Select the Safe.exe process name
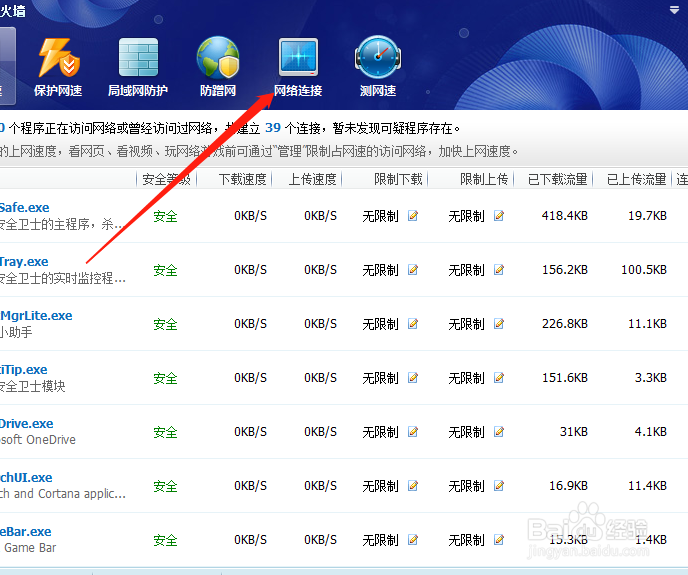The height and width of the screenshot is (575, 688). (x=25, y=207)
